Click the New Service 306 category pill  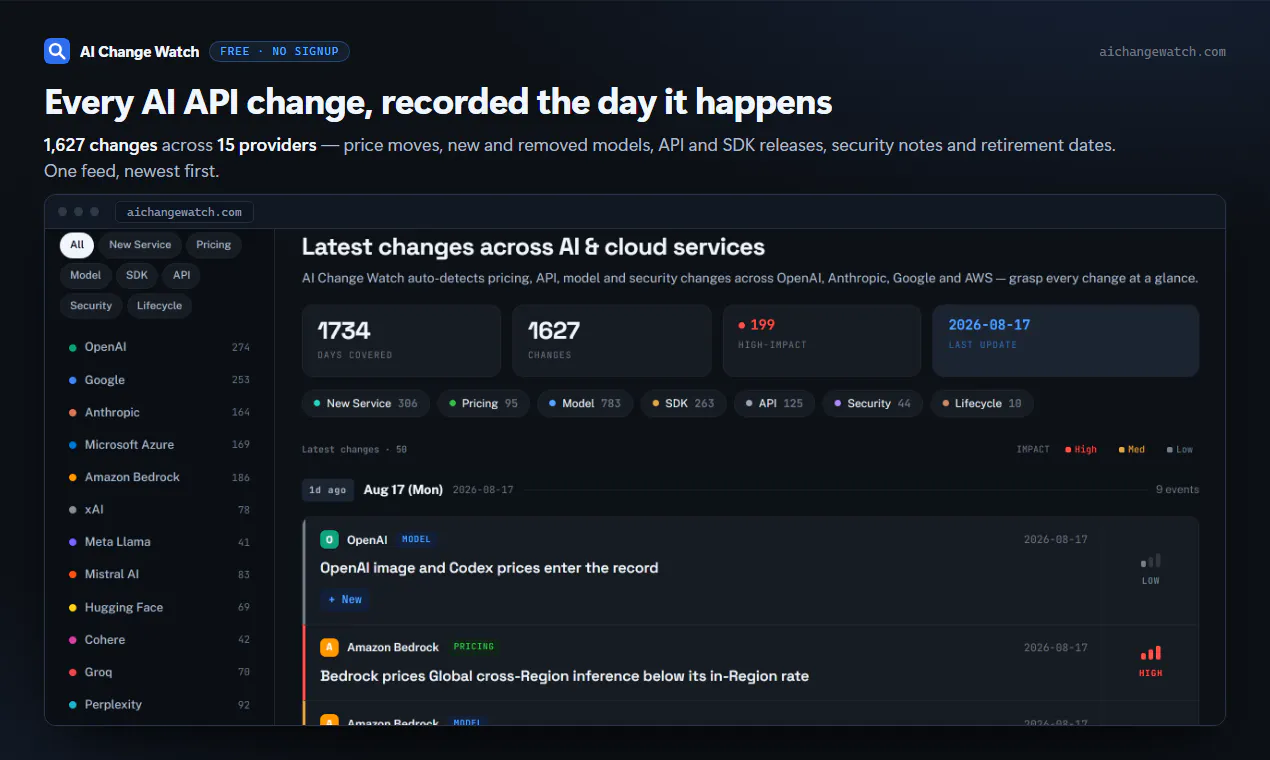366,403
